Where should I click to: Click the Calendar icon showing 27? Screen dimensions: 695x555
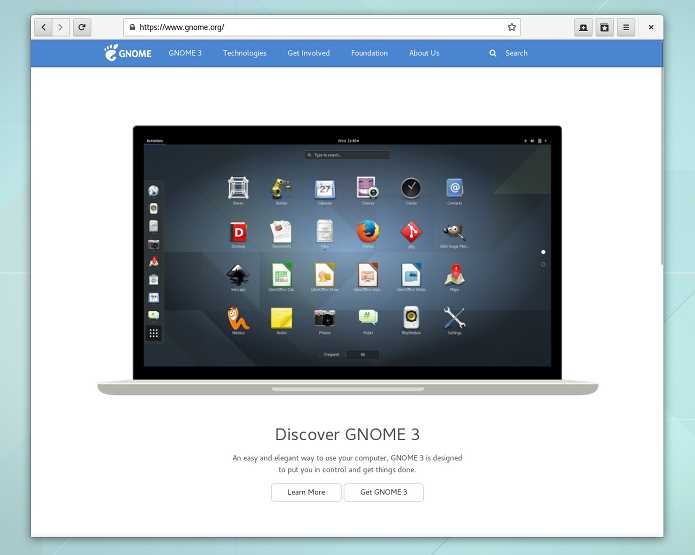[325, 189]
